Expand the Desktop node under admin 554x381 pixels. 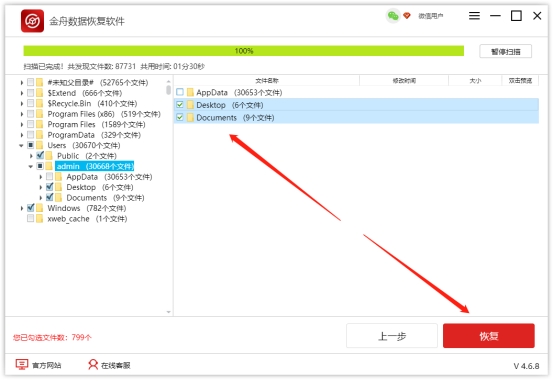(x=41, y=187)
